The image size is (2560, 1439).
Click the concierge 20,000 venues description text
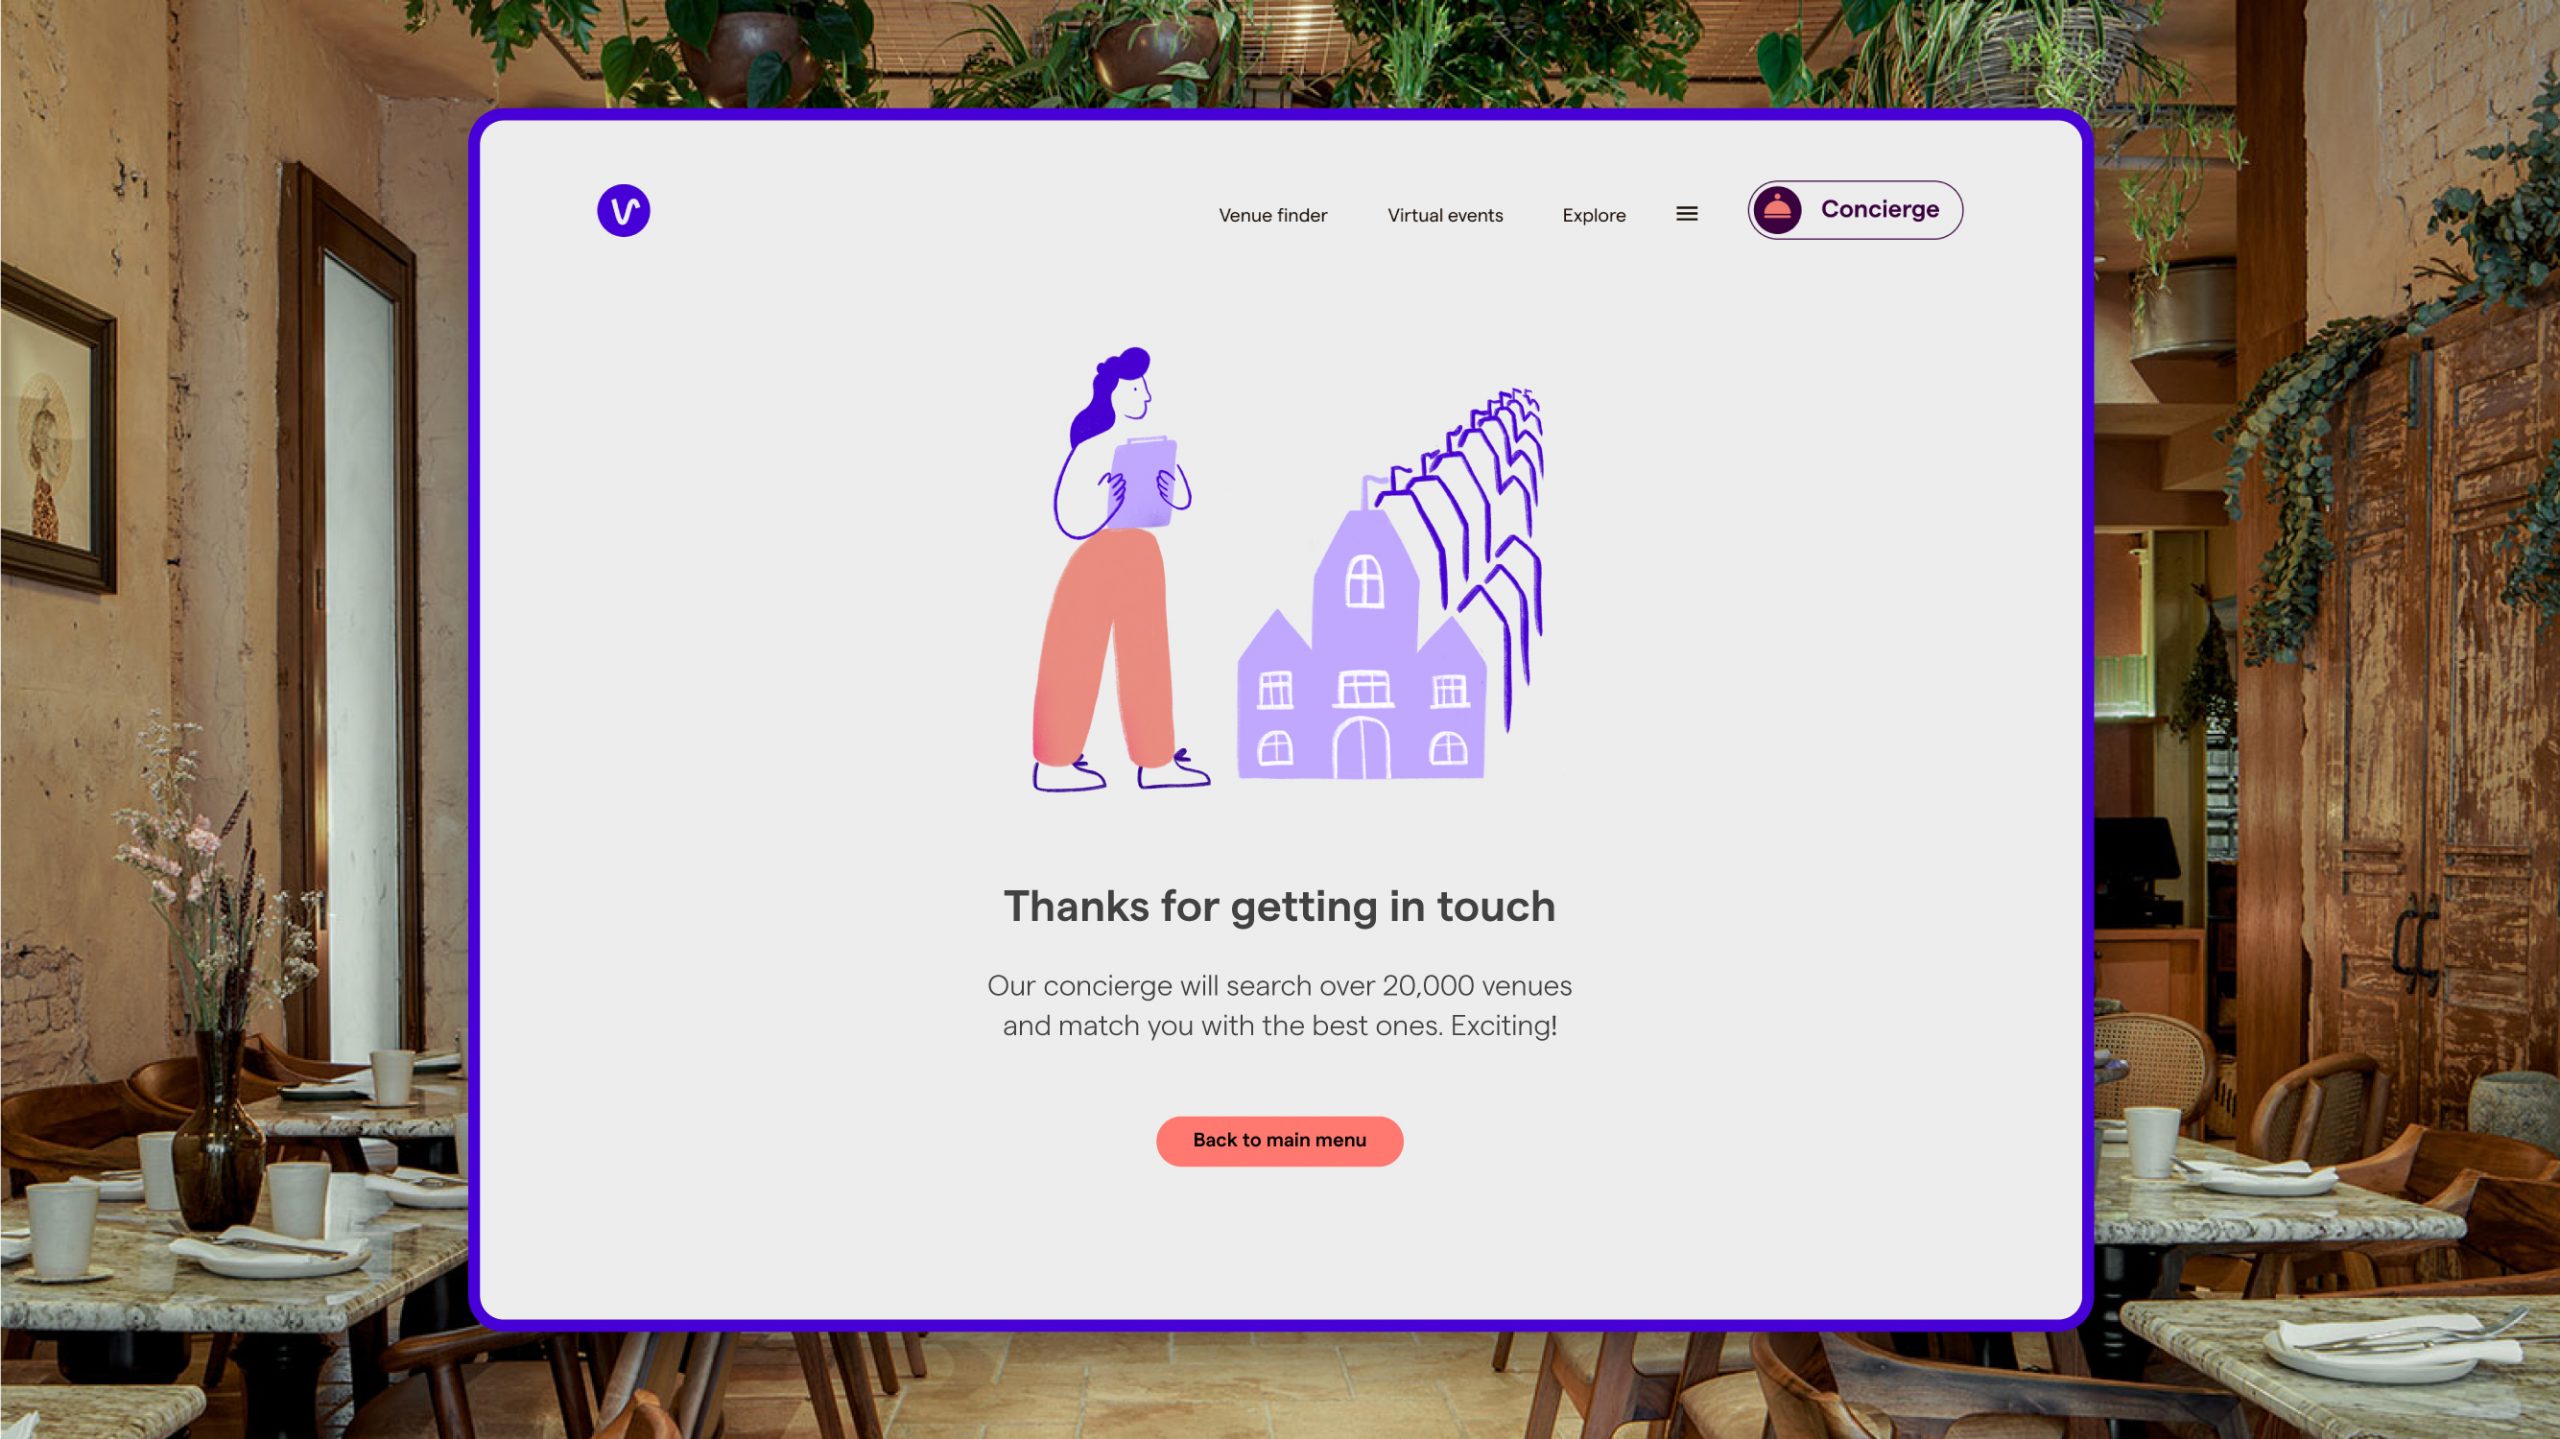pyautogui.click(x=1279, y=1006)
